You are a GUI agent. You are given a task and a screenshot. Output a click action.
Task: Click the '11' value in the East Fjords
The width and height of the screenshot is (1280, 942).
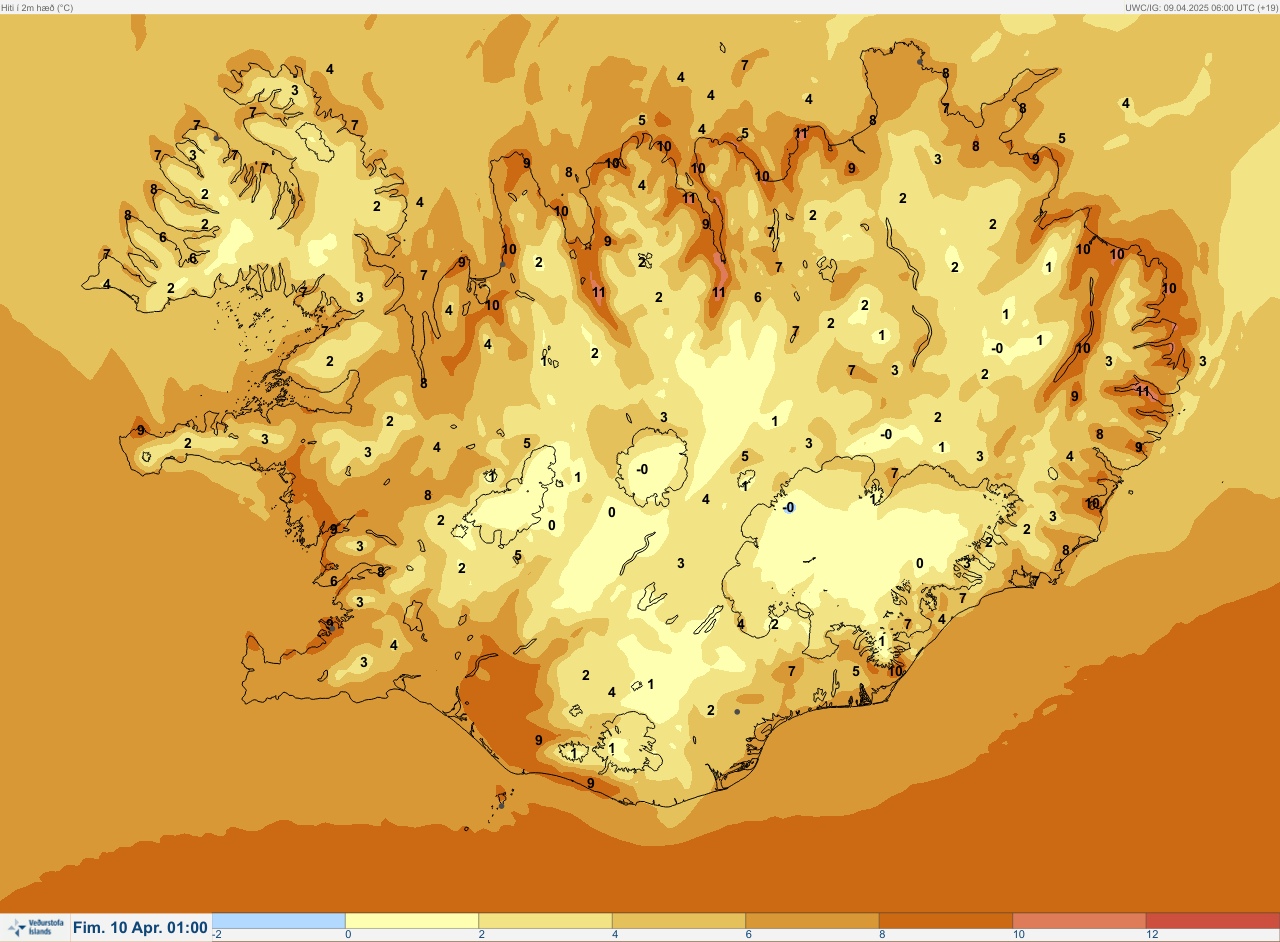tap(1143, 391)
